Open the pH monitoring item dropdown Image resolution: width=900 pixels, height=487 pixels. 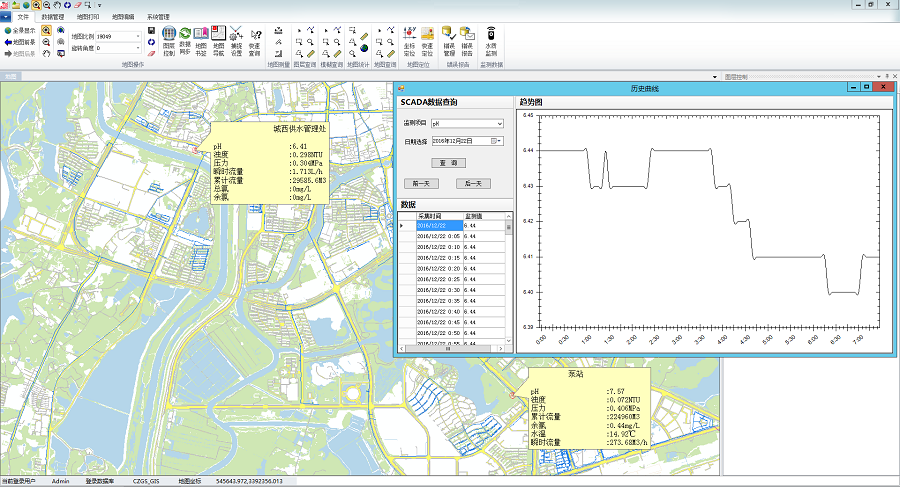point(499,123)
